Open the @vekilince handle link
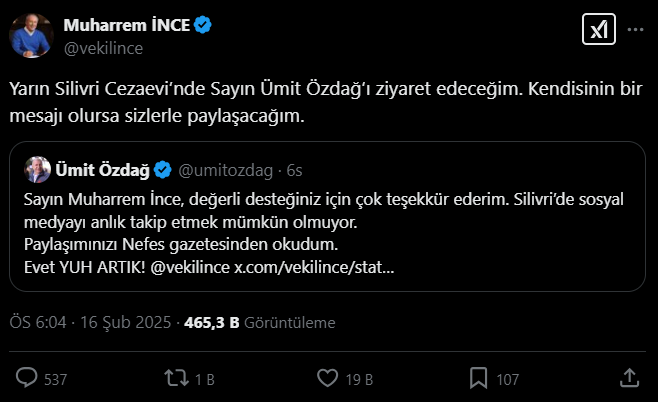Screen dimensions: 658x402 point(105,47)
